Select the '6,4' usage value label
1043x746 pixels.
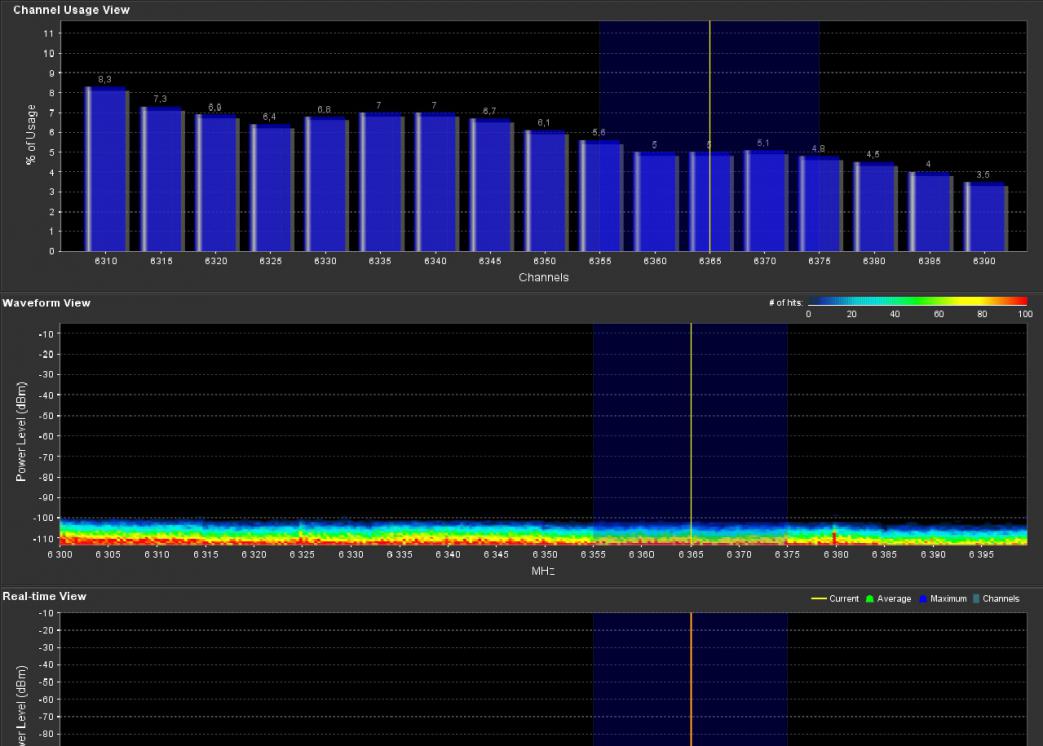[269, 117]
